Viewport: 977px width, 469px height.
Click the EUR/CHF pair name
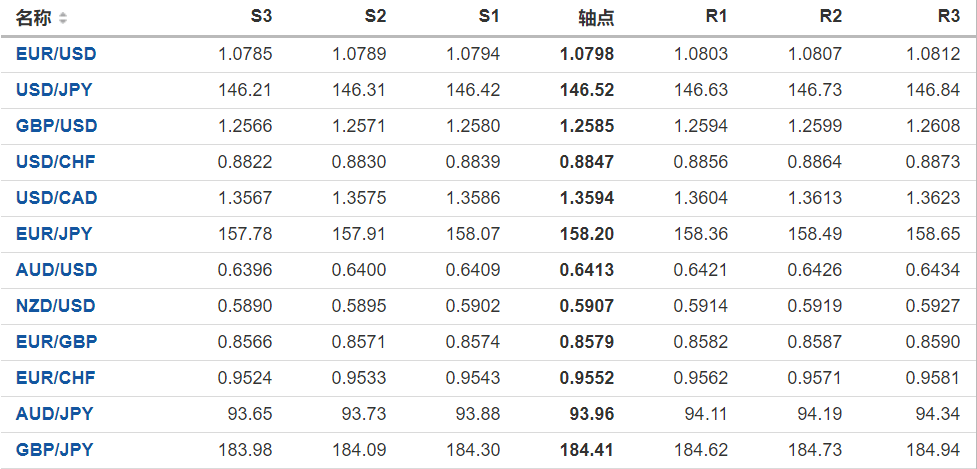pyautogui.click(x=55, y=378)
